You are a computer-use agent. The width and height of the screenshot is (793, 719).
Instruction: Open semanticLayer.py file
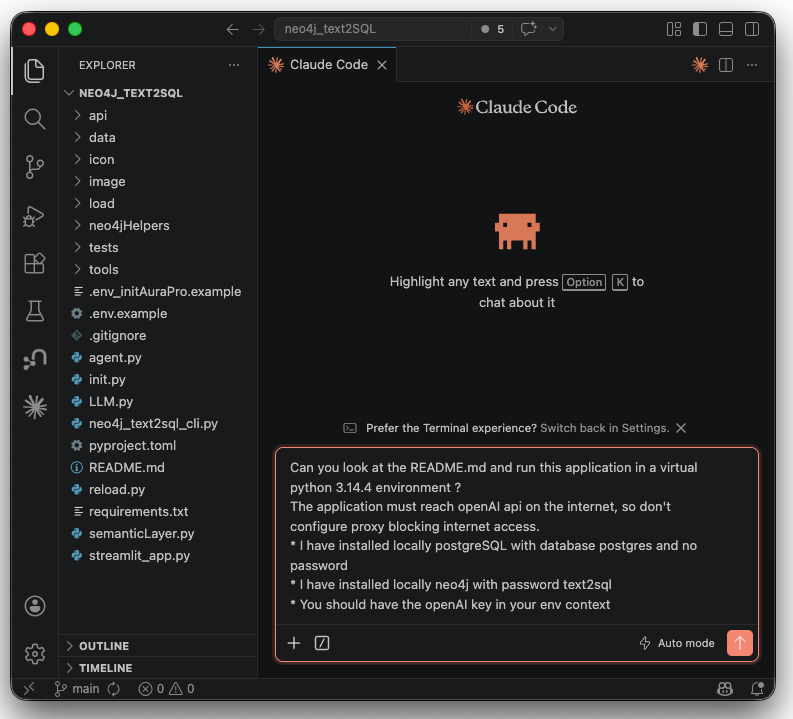tap(158, 533)
